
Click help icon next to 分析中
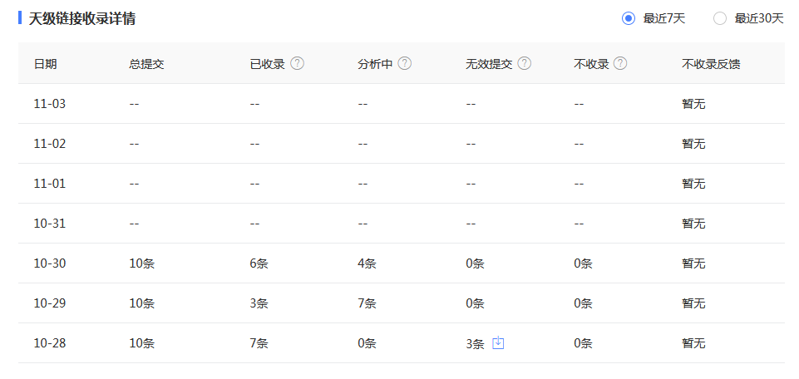[405, 64]
